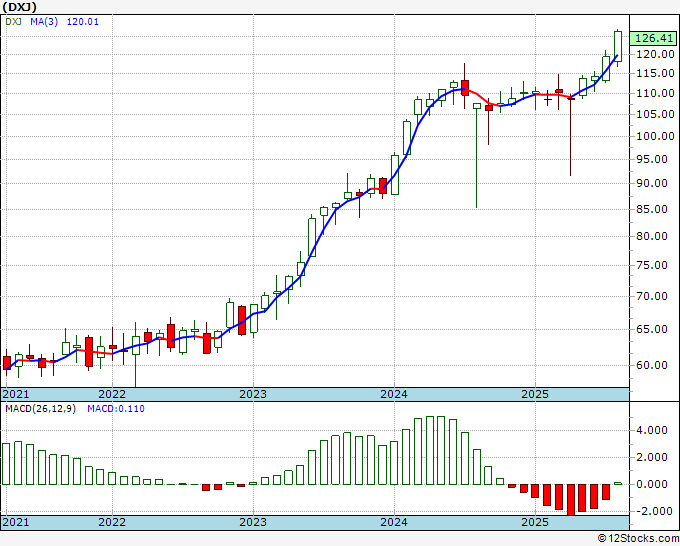Click the 115.00 price axis label
680x546 pixels.
point(655,73)
